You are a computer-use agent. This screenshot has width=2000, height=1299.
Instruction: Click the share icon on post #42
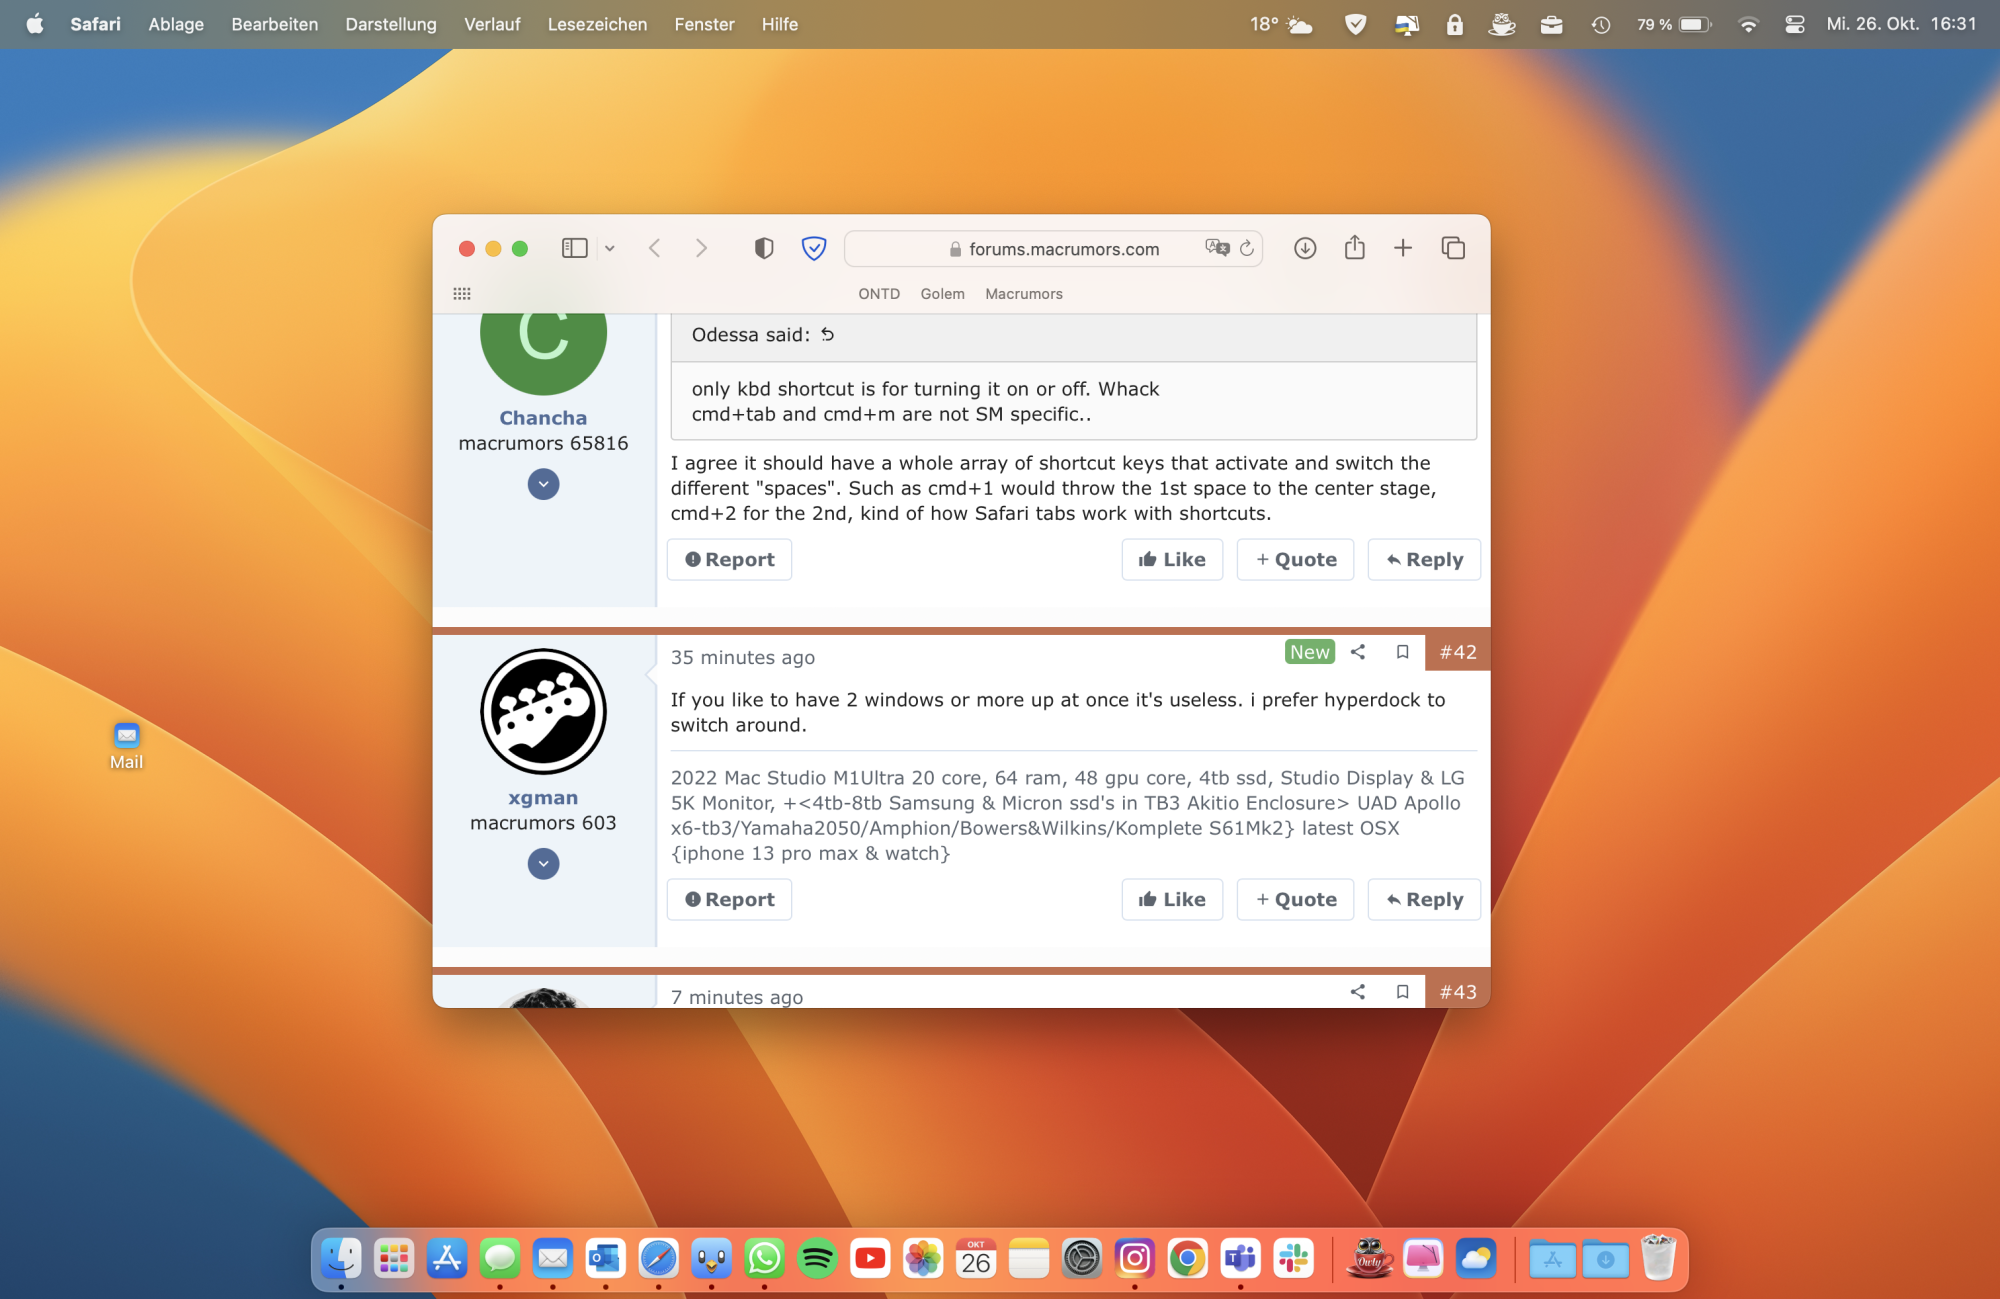click(x=1357, y=652)
